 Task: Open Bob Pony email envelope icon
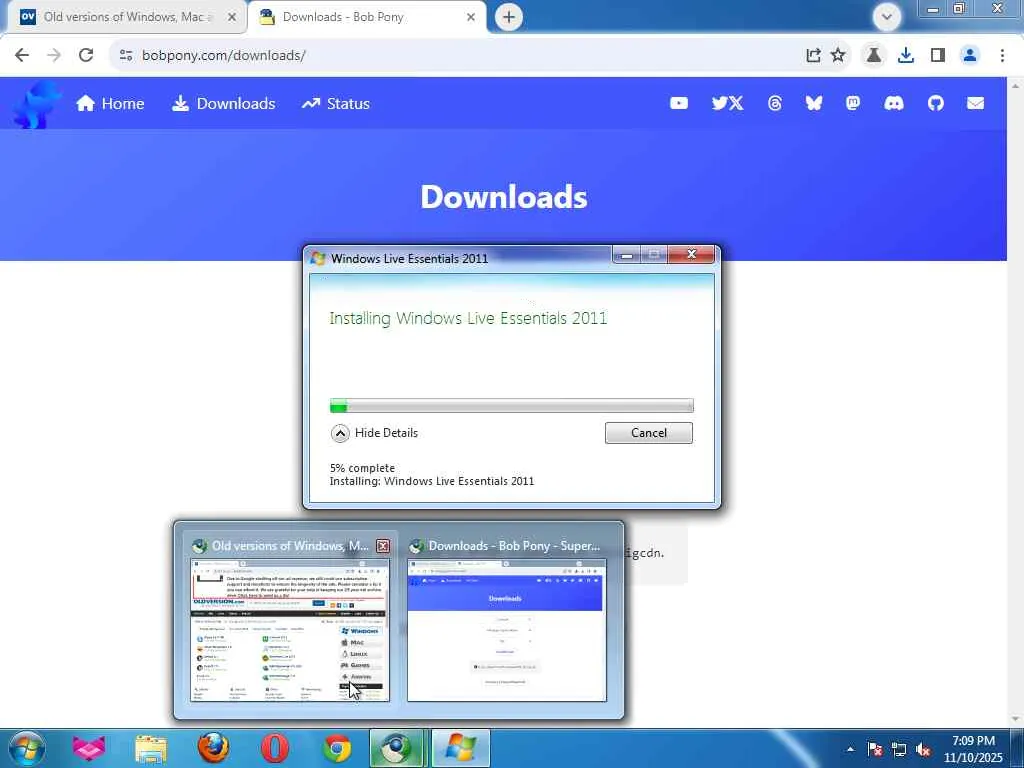(975, 103)
